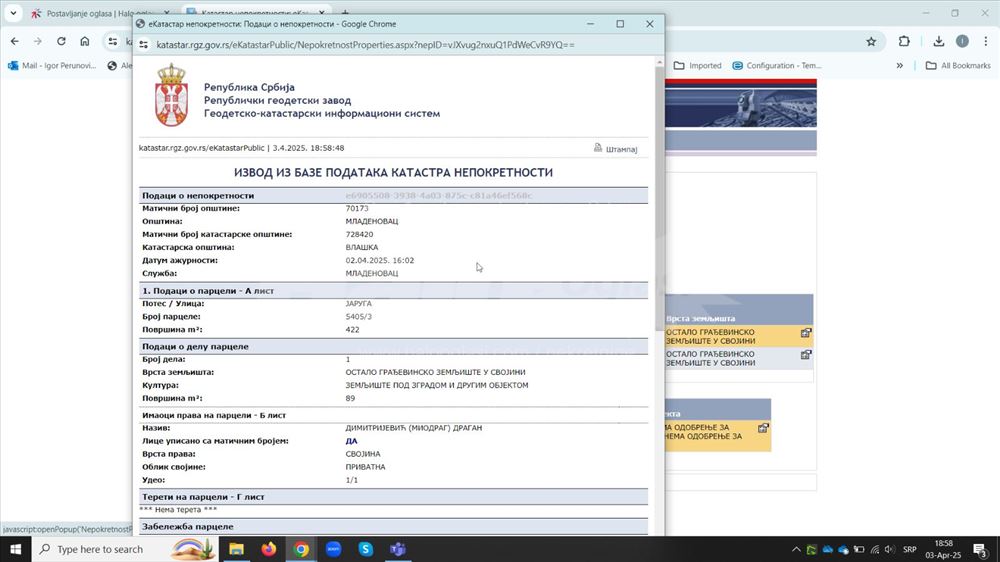
Task: Bookmark this page with the star icon
Action: (x=871, y=41)
